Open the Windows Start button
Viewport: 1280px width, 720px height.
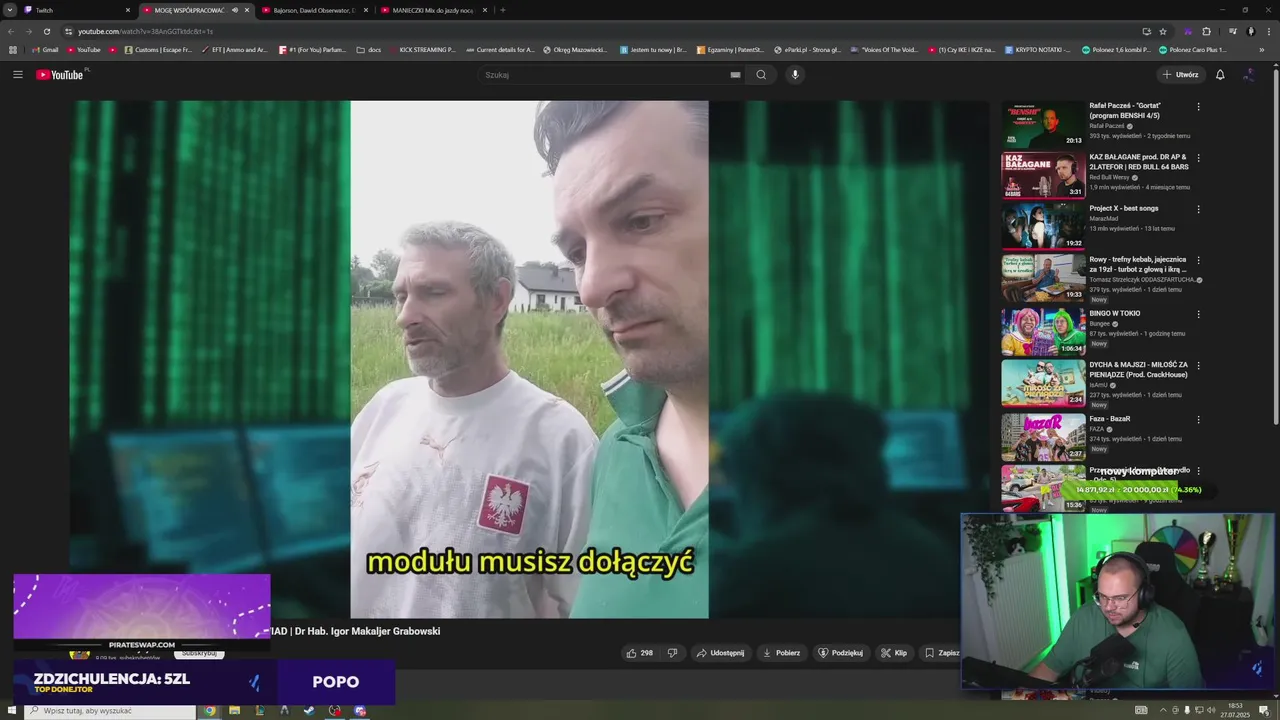point(11,711)
